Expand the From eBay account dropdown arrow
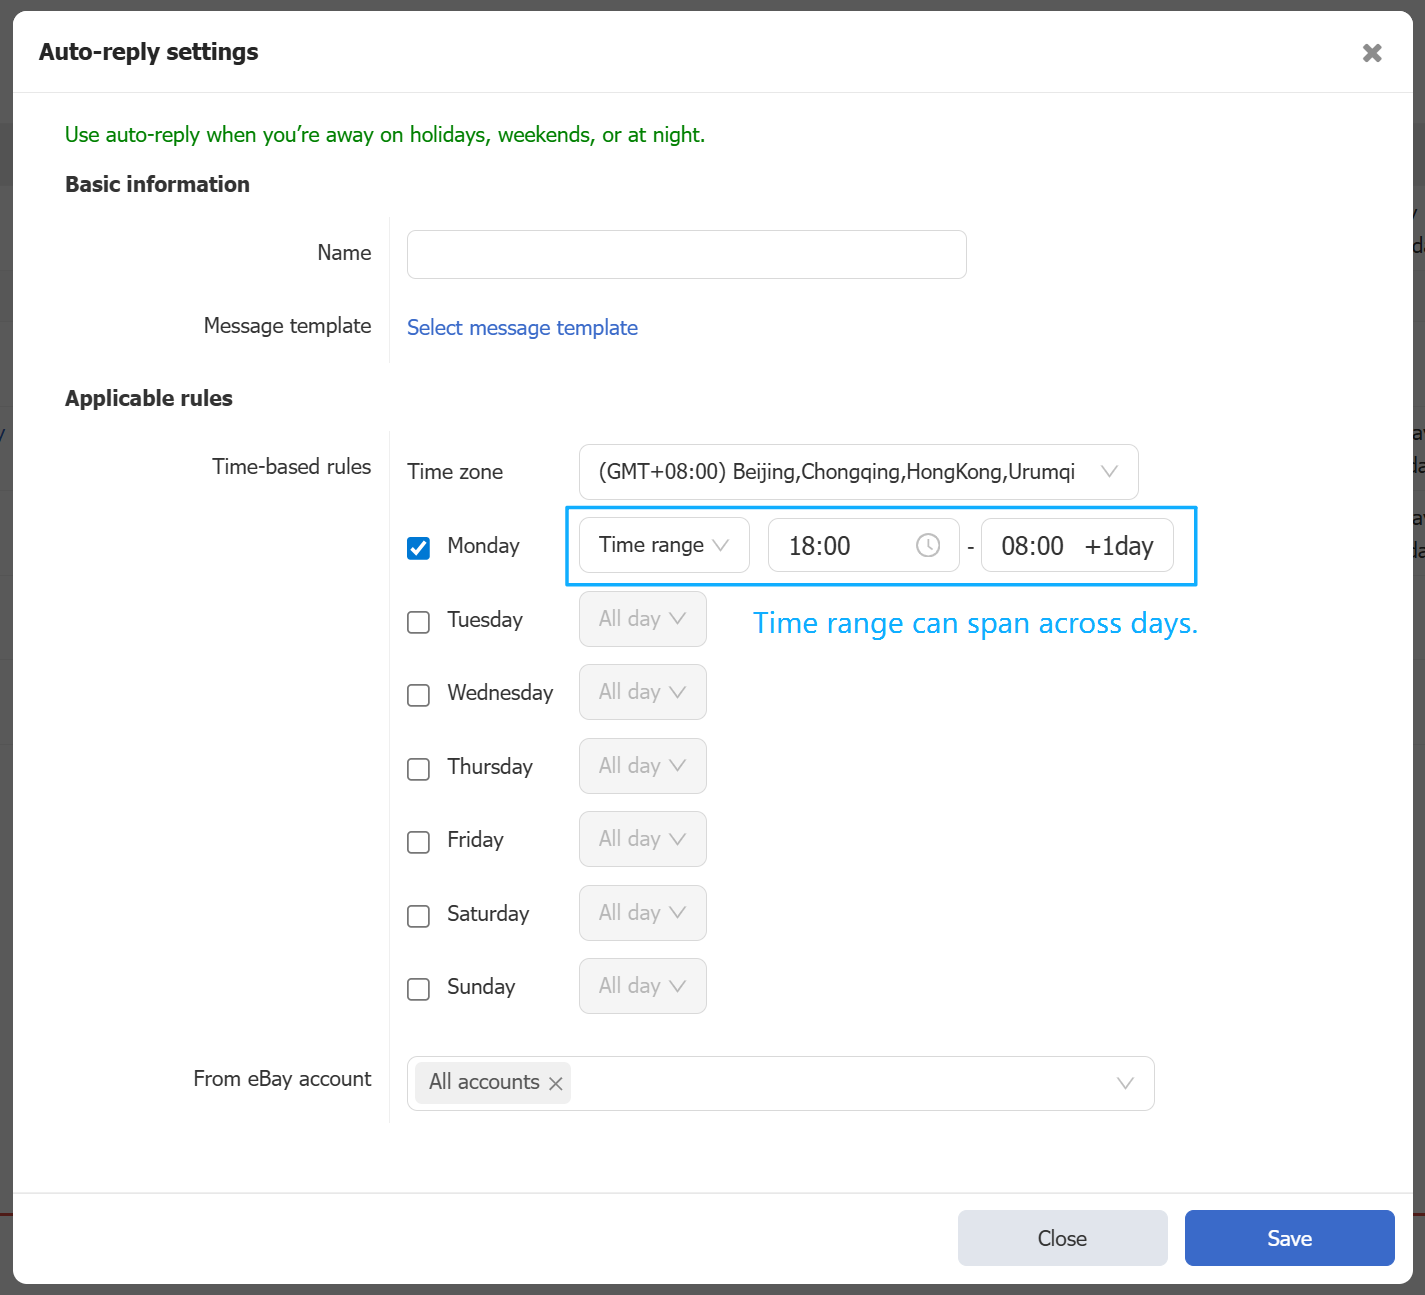The height and width of the screenshot is (1295, 1425). [1124, 1083]
